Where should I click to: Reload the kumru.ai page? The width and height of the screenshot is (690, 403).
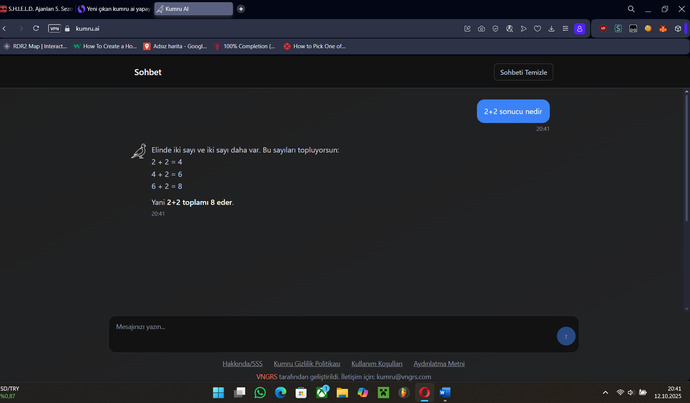click(x=36, y=29)
